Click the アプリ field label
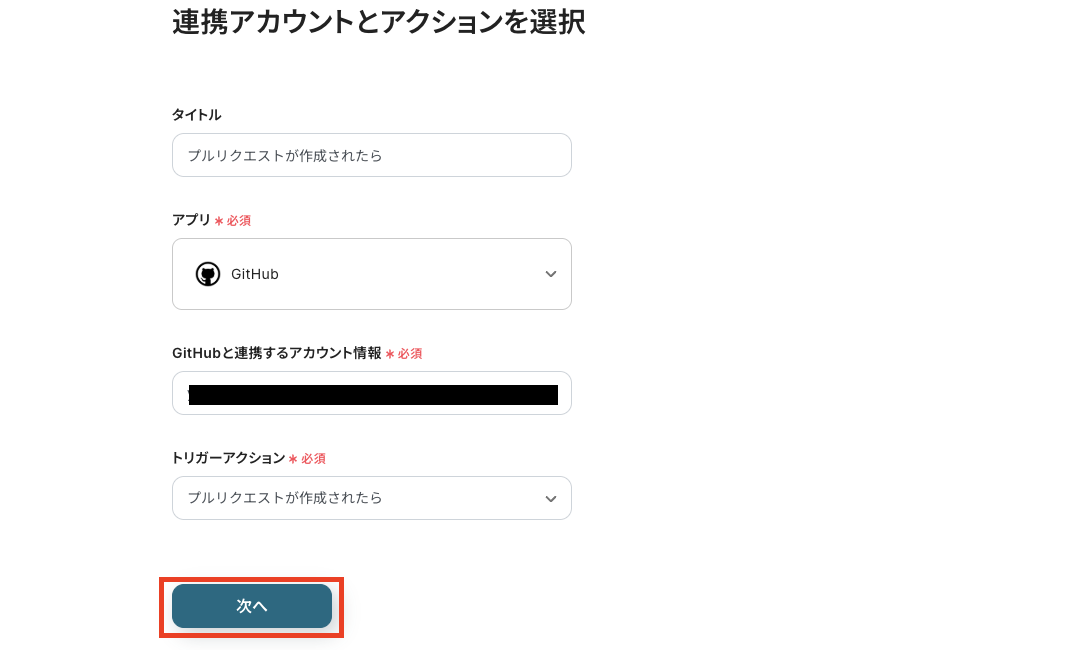 click(x=191, y=220)
